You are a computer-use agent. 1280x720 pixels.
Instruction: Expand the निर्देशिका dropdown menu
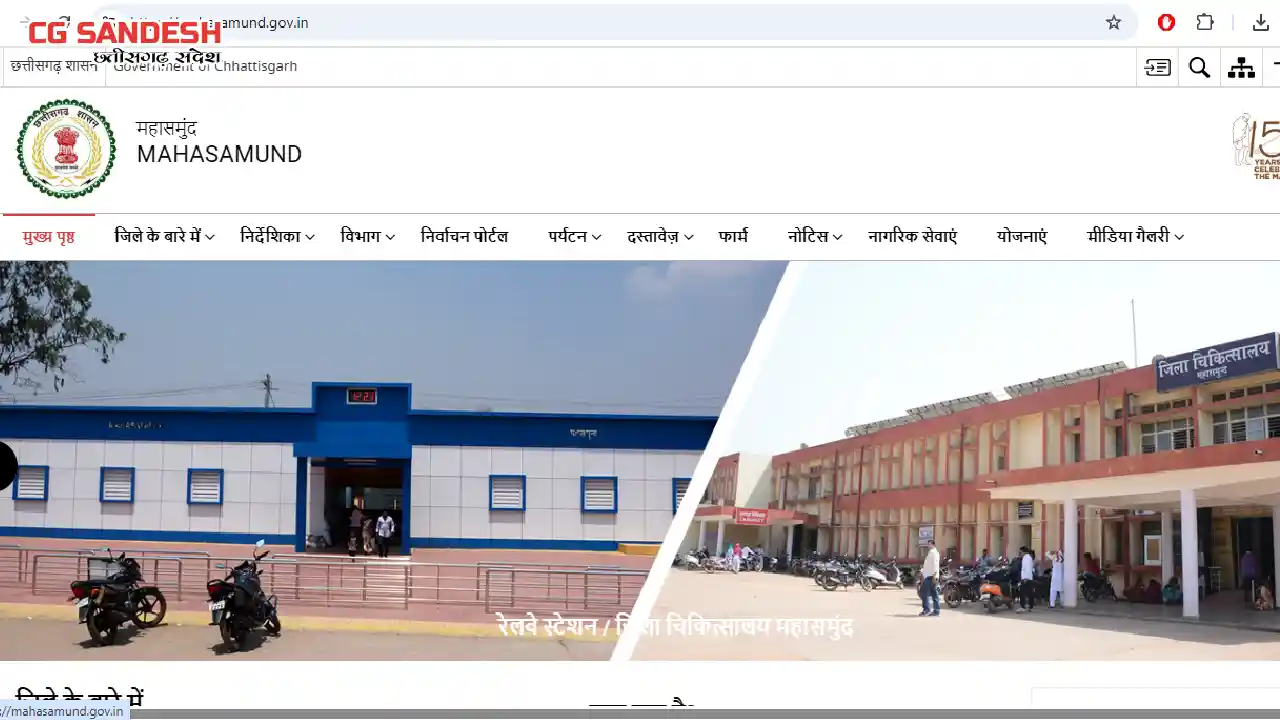277,237
